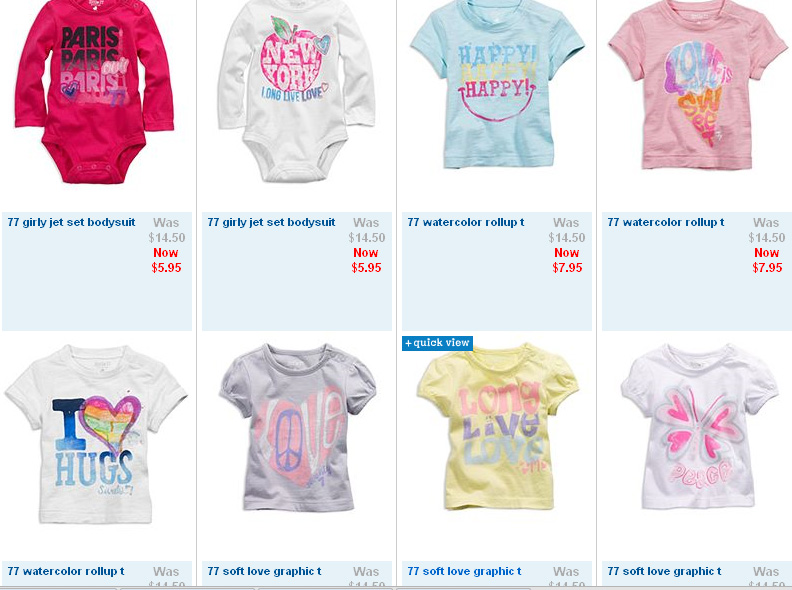Open 77 watercolor rollup t link under ice cream tee

666,222
